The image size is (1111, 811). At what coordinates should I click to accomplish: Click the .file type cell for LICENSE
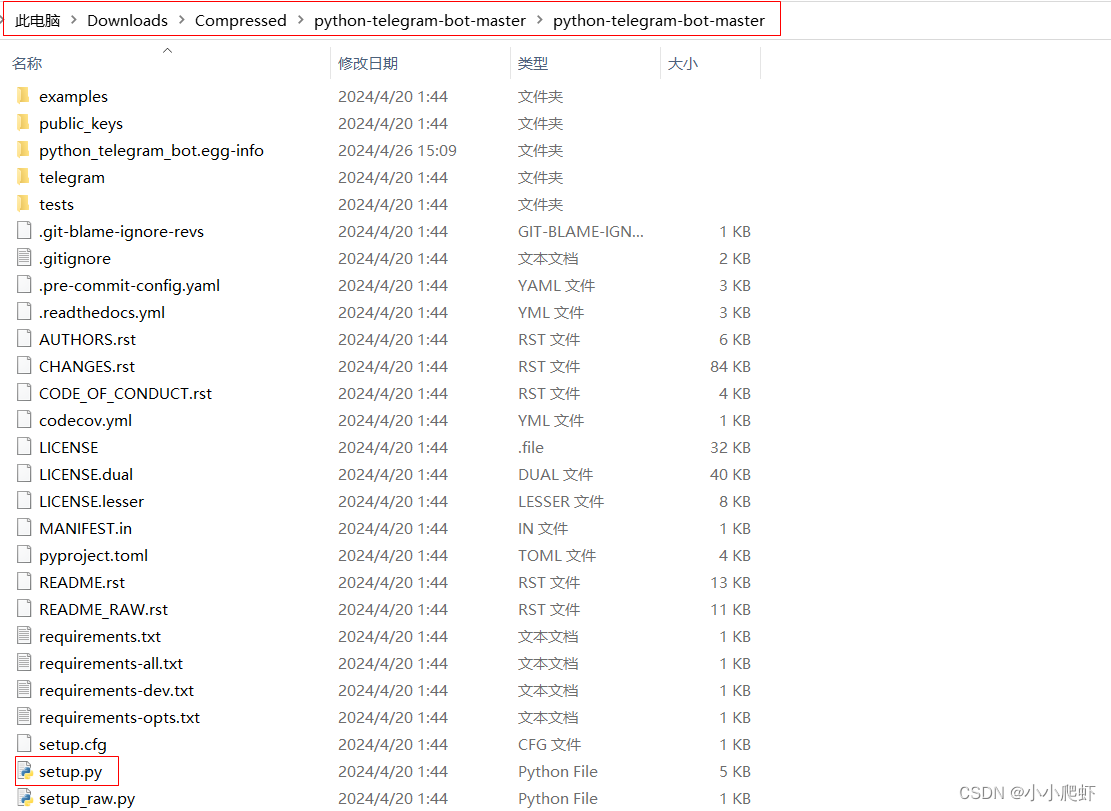531,447
